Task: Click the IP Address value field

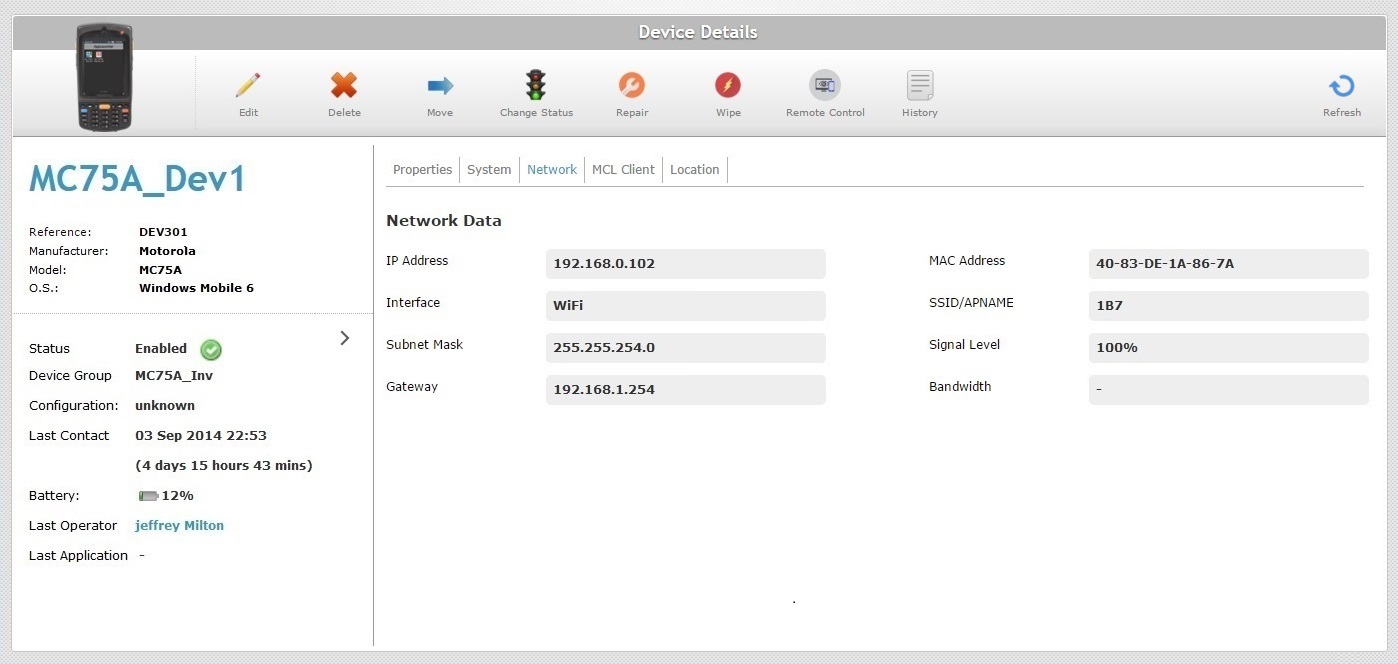Action: pos(685,264)
